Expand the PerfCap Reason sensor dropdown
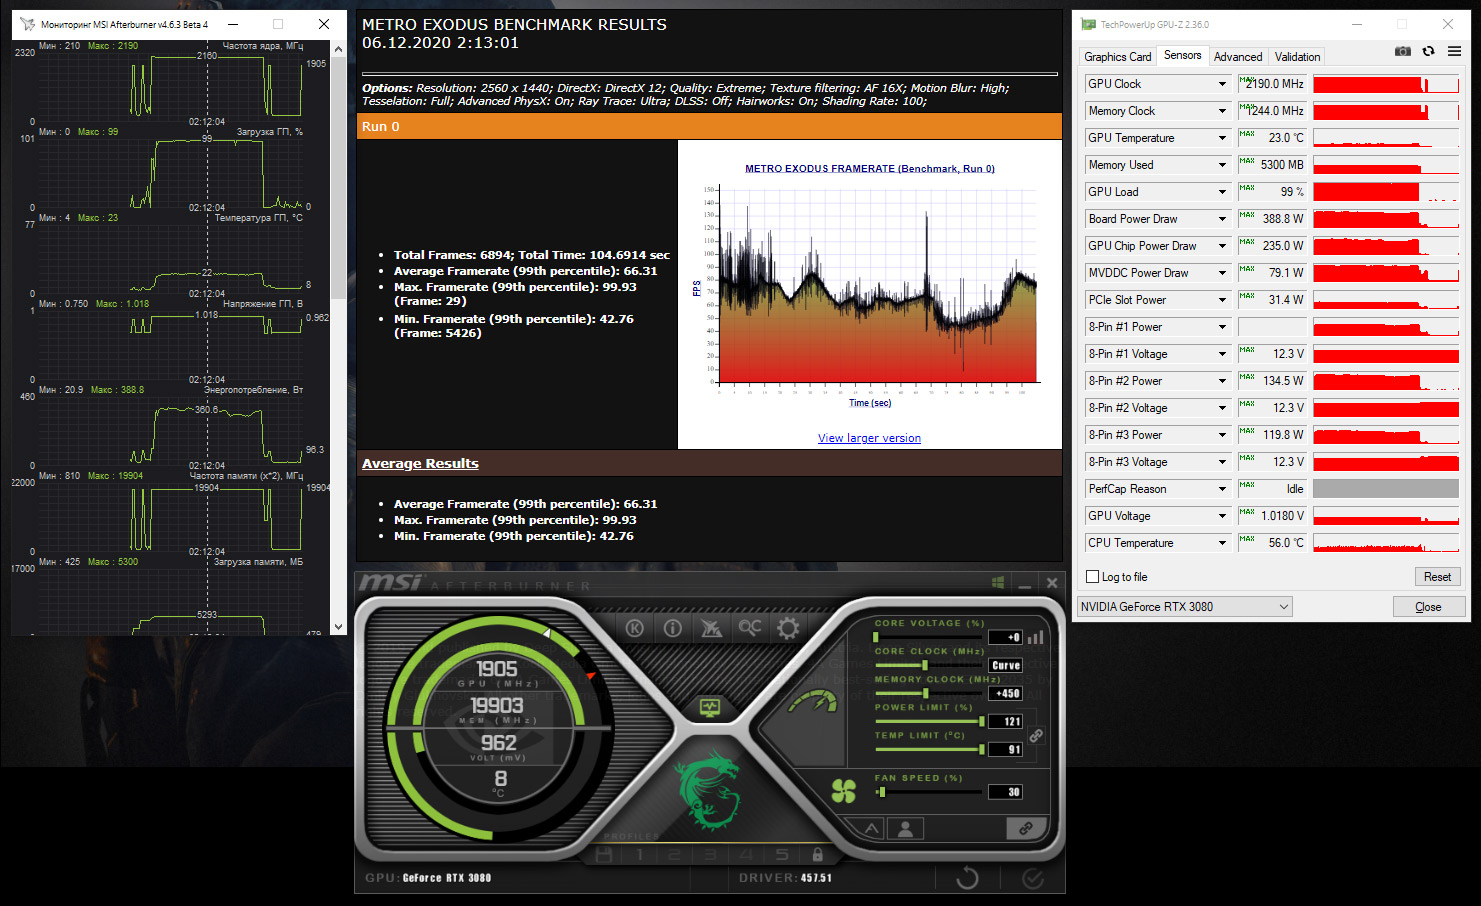Screen dimensions: 1481x906 pyautogui.click(x=1222, y=489)
